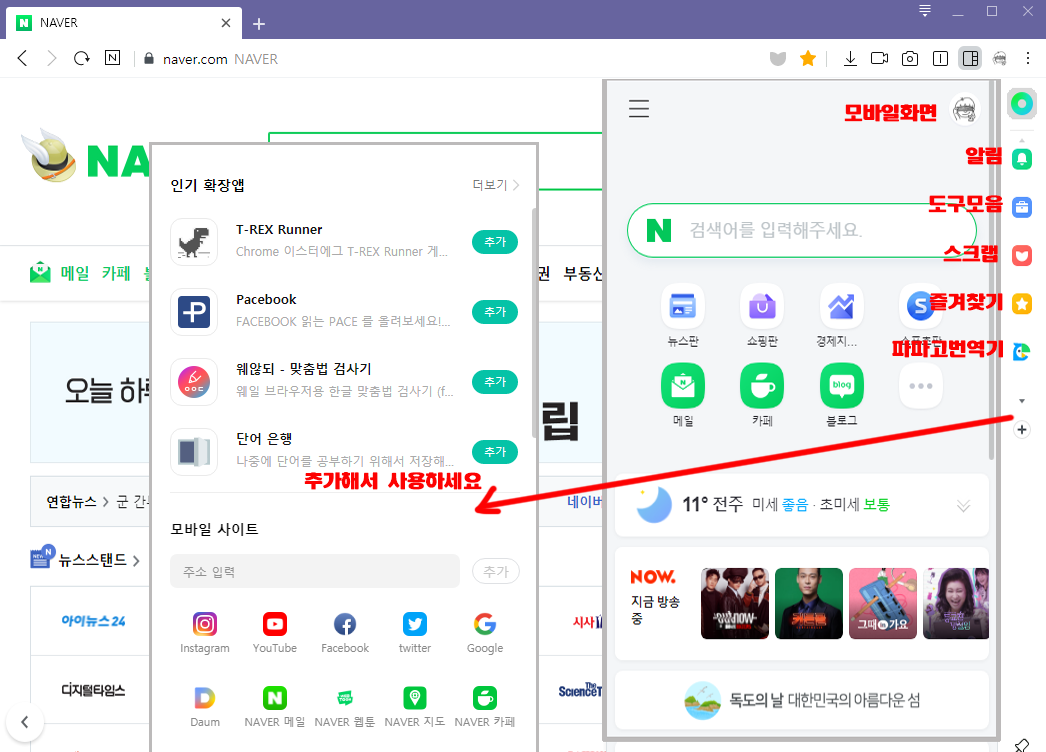Go back with the browser back arrow
1046x752 pixels.
pos(23,59)
